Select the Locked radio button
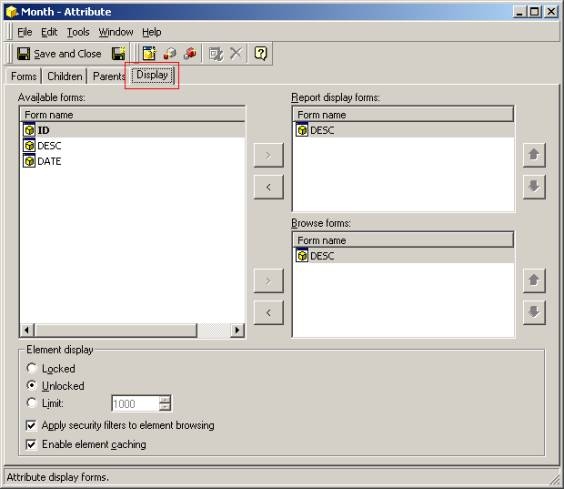The width and height of the screenshot is (564, 489). pos(32,368)
